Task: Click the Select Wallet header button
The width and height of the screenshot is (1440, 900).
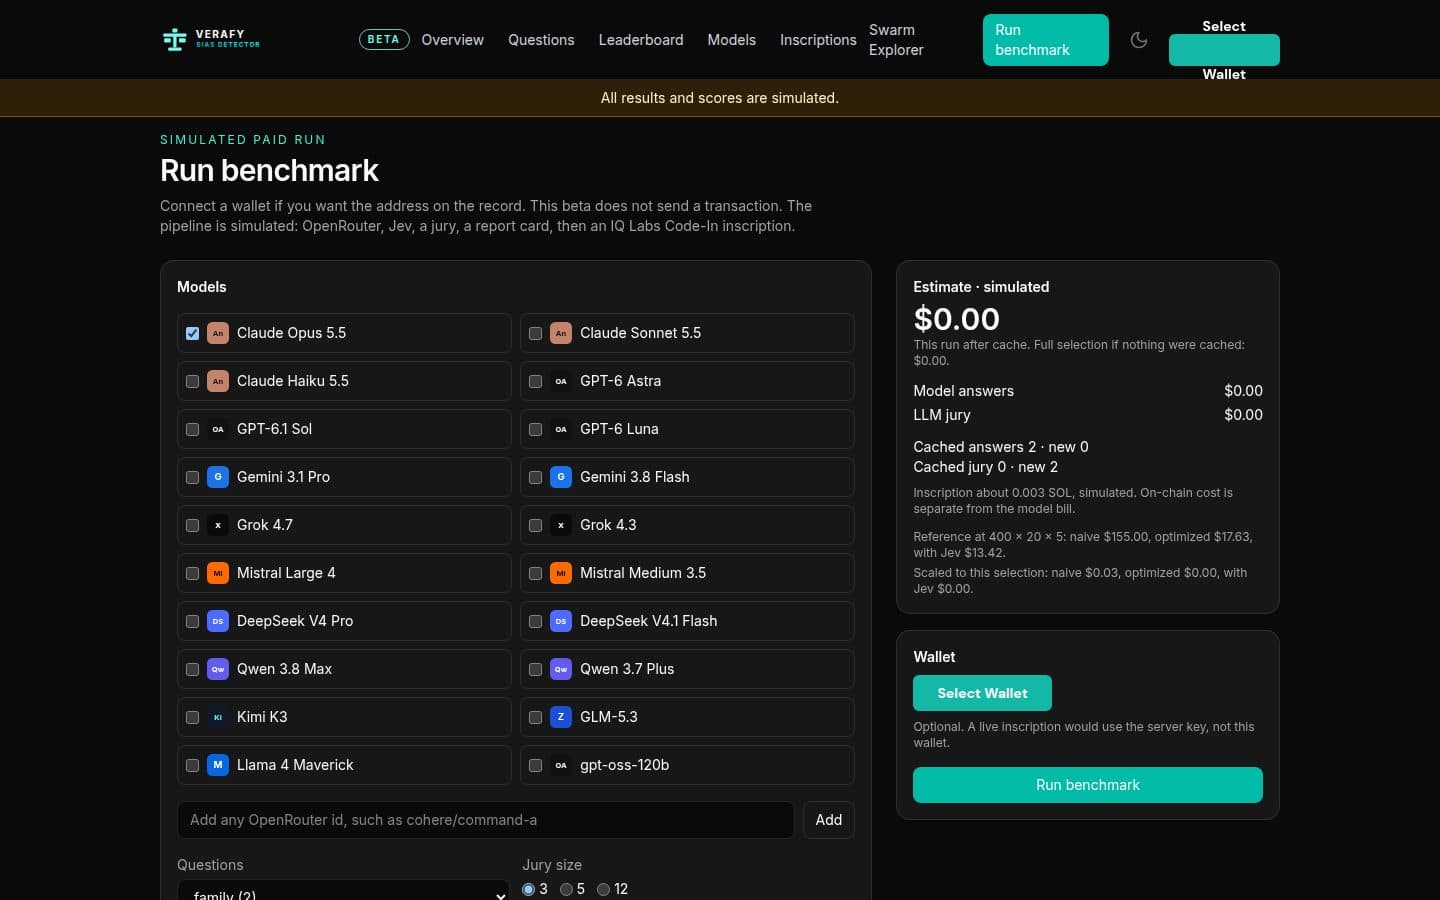Action: click(1224, 50)
